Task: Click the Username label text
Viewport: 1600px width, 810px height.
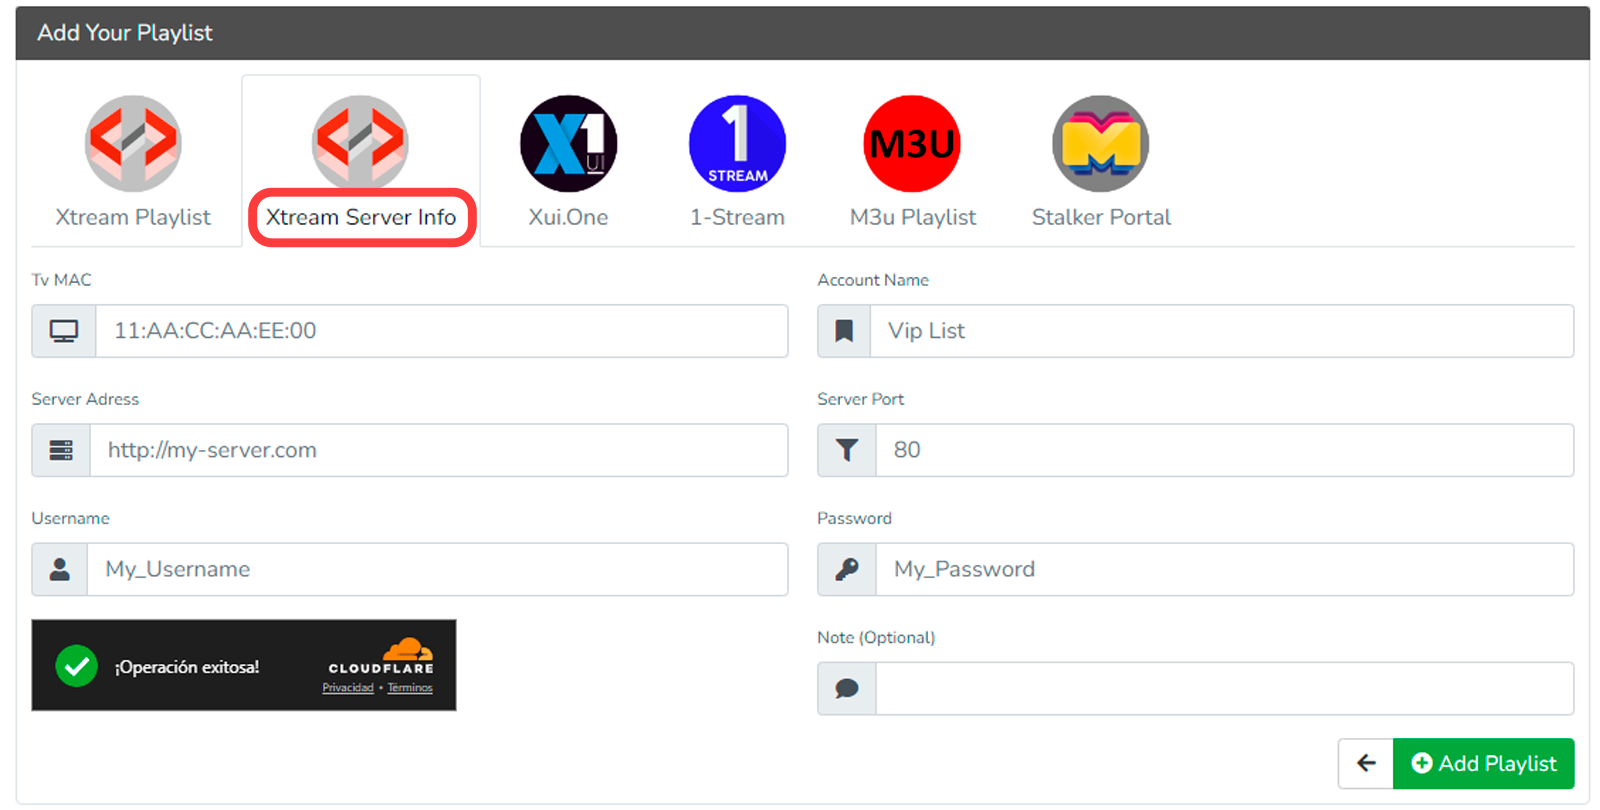Action: 70,518
